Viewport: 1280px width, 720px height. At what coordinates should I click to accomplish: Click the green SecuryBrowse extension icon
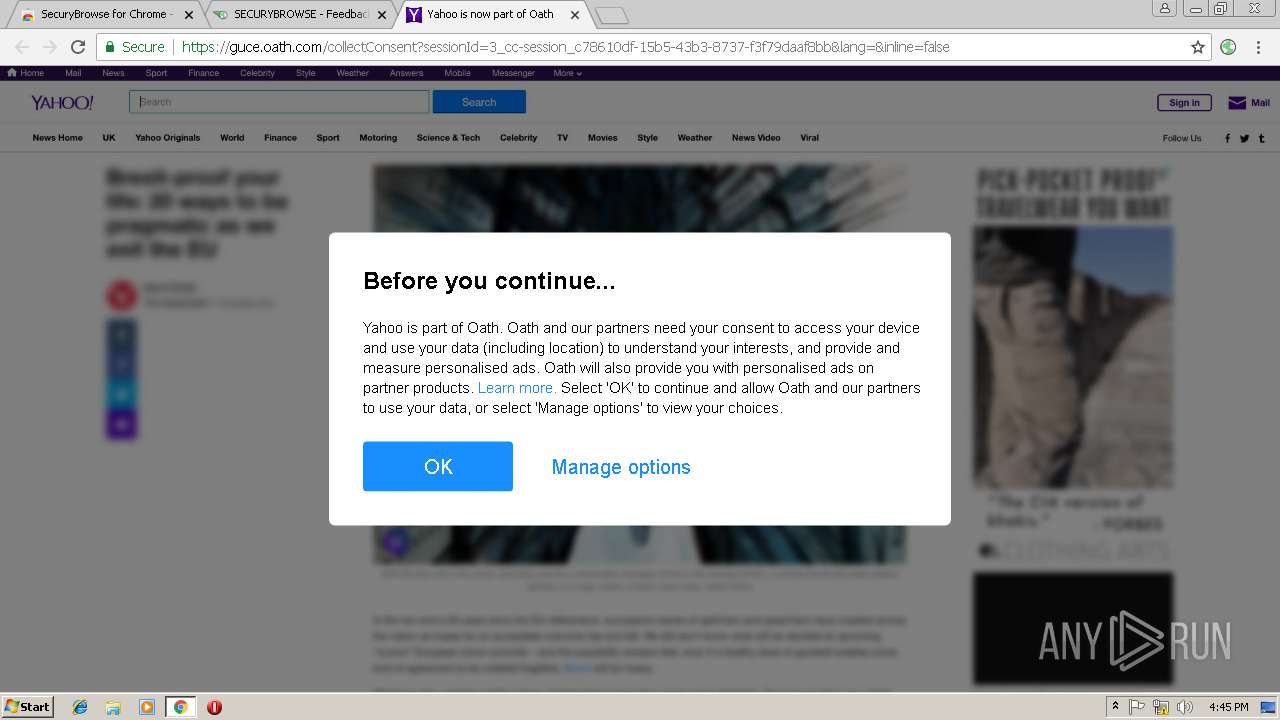coord(1228,47)
